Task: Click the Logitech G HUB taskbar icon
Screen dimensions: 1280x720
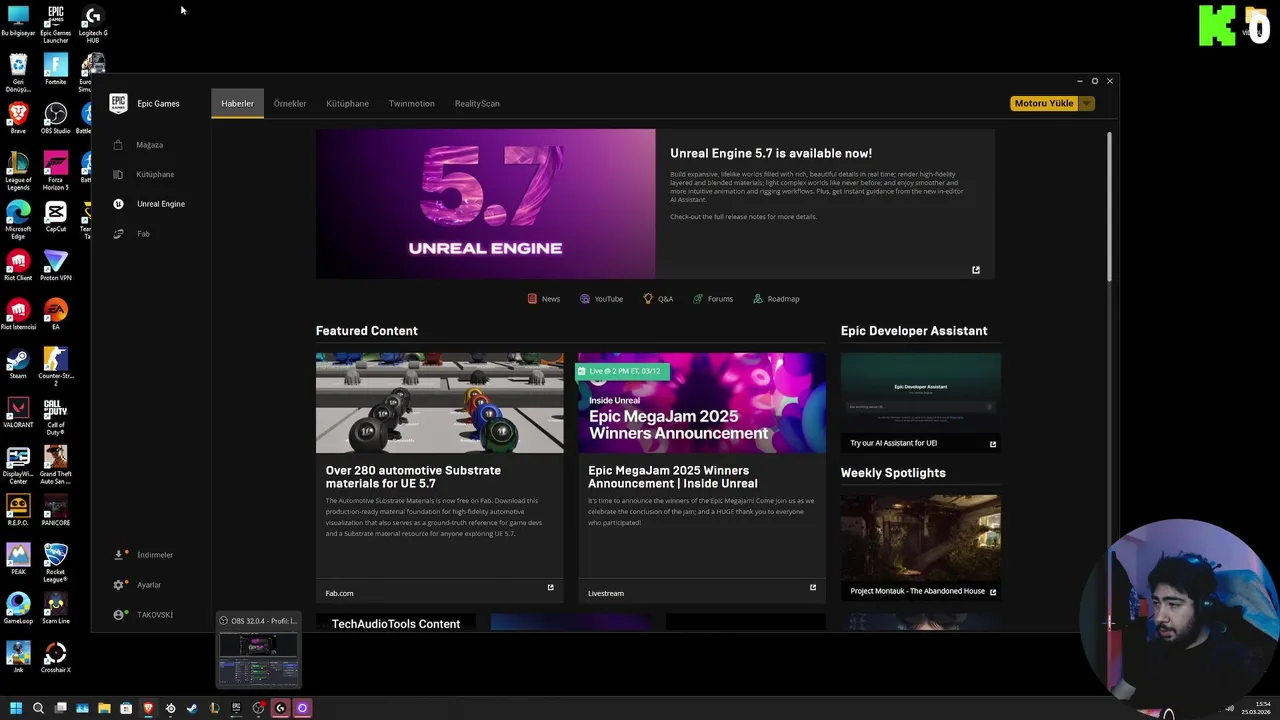Action: pos(280,708)
